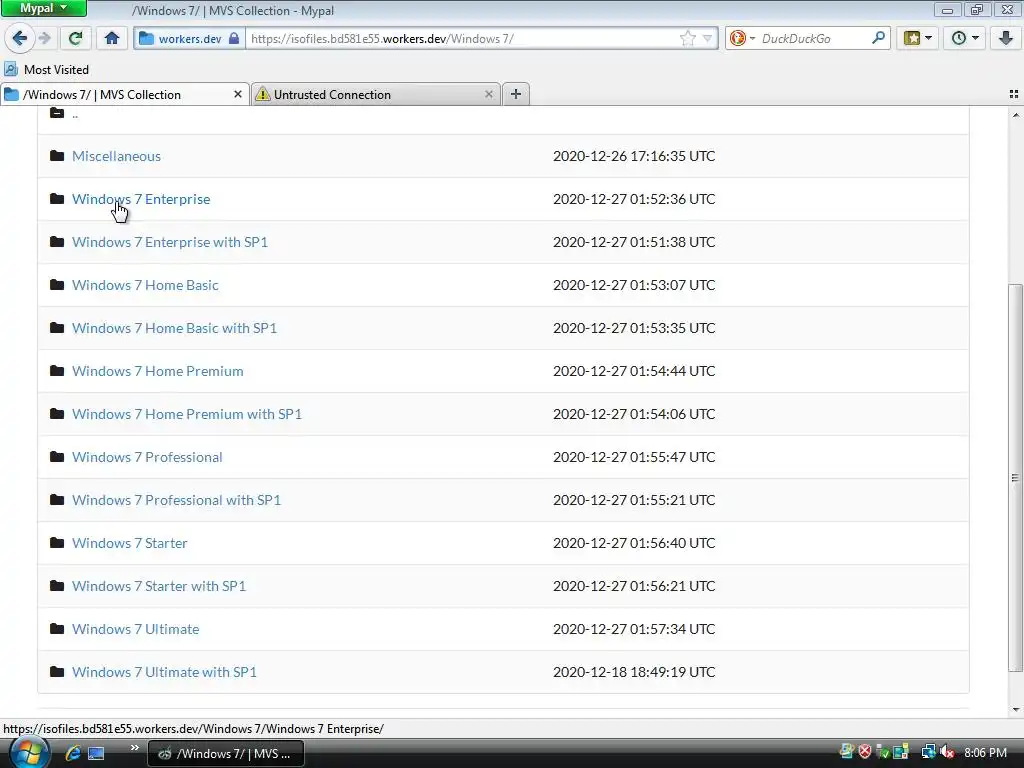Open the URL history dropdown arrow

point(707,39)
